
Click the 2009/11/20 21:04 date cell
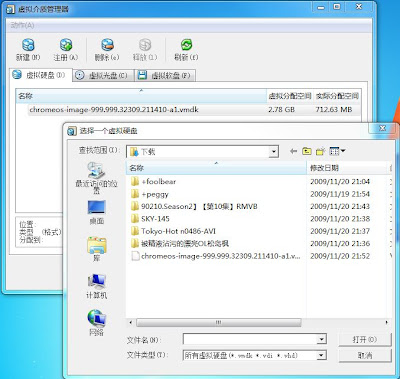340,182
